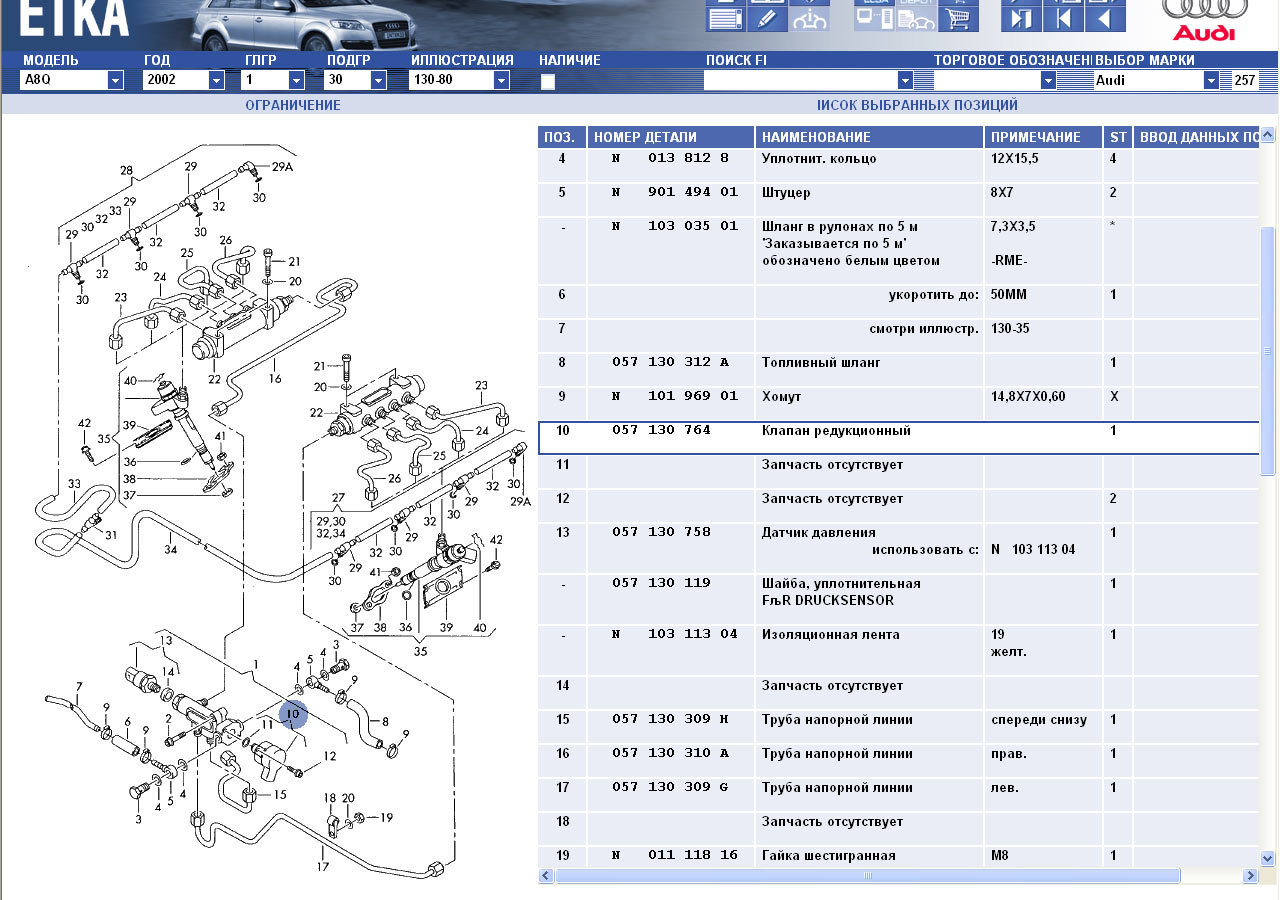Expand the ИЛЛЮСТРАЦИЯ dropdown showing 130-80
The width and height of the screenshot is (1280, 900).
pyautogui.click(x=502, y=81)
